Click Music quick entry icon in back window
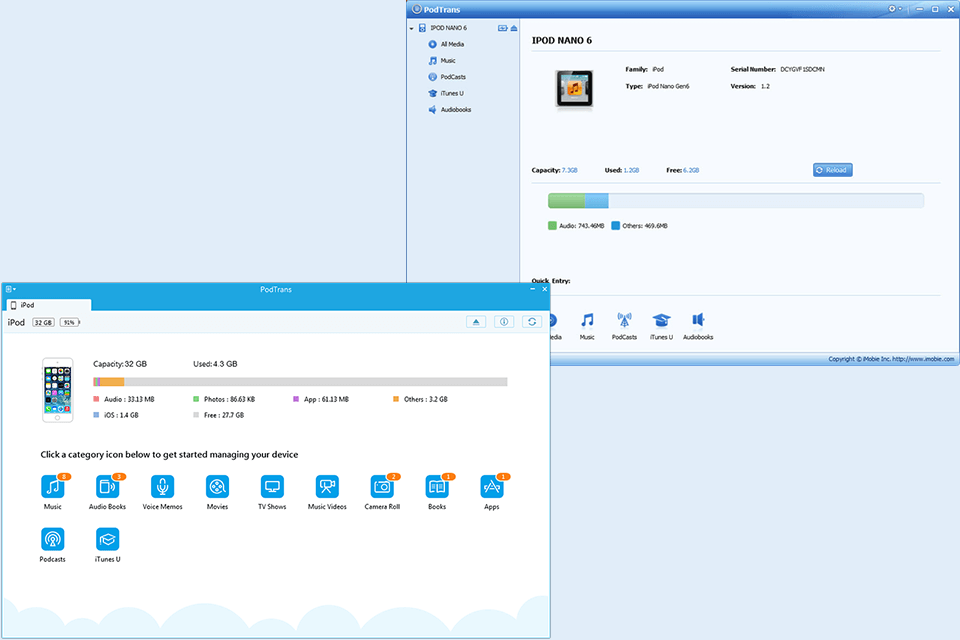Viewport: 960px width, 640px height. point(587,320)
